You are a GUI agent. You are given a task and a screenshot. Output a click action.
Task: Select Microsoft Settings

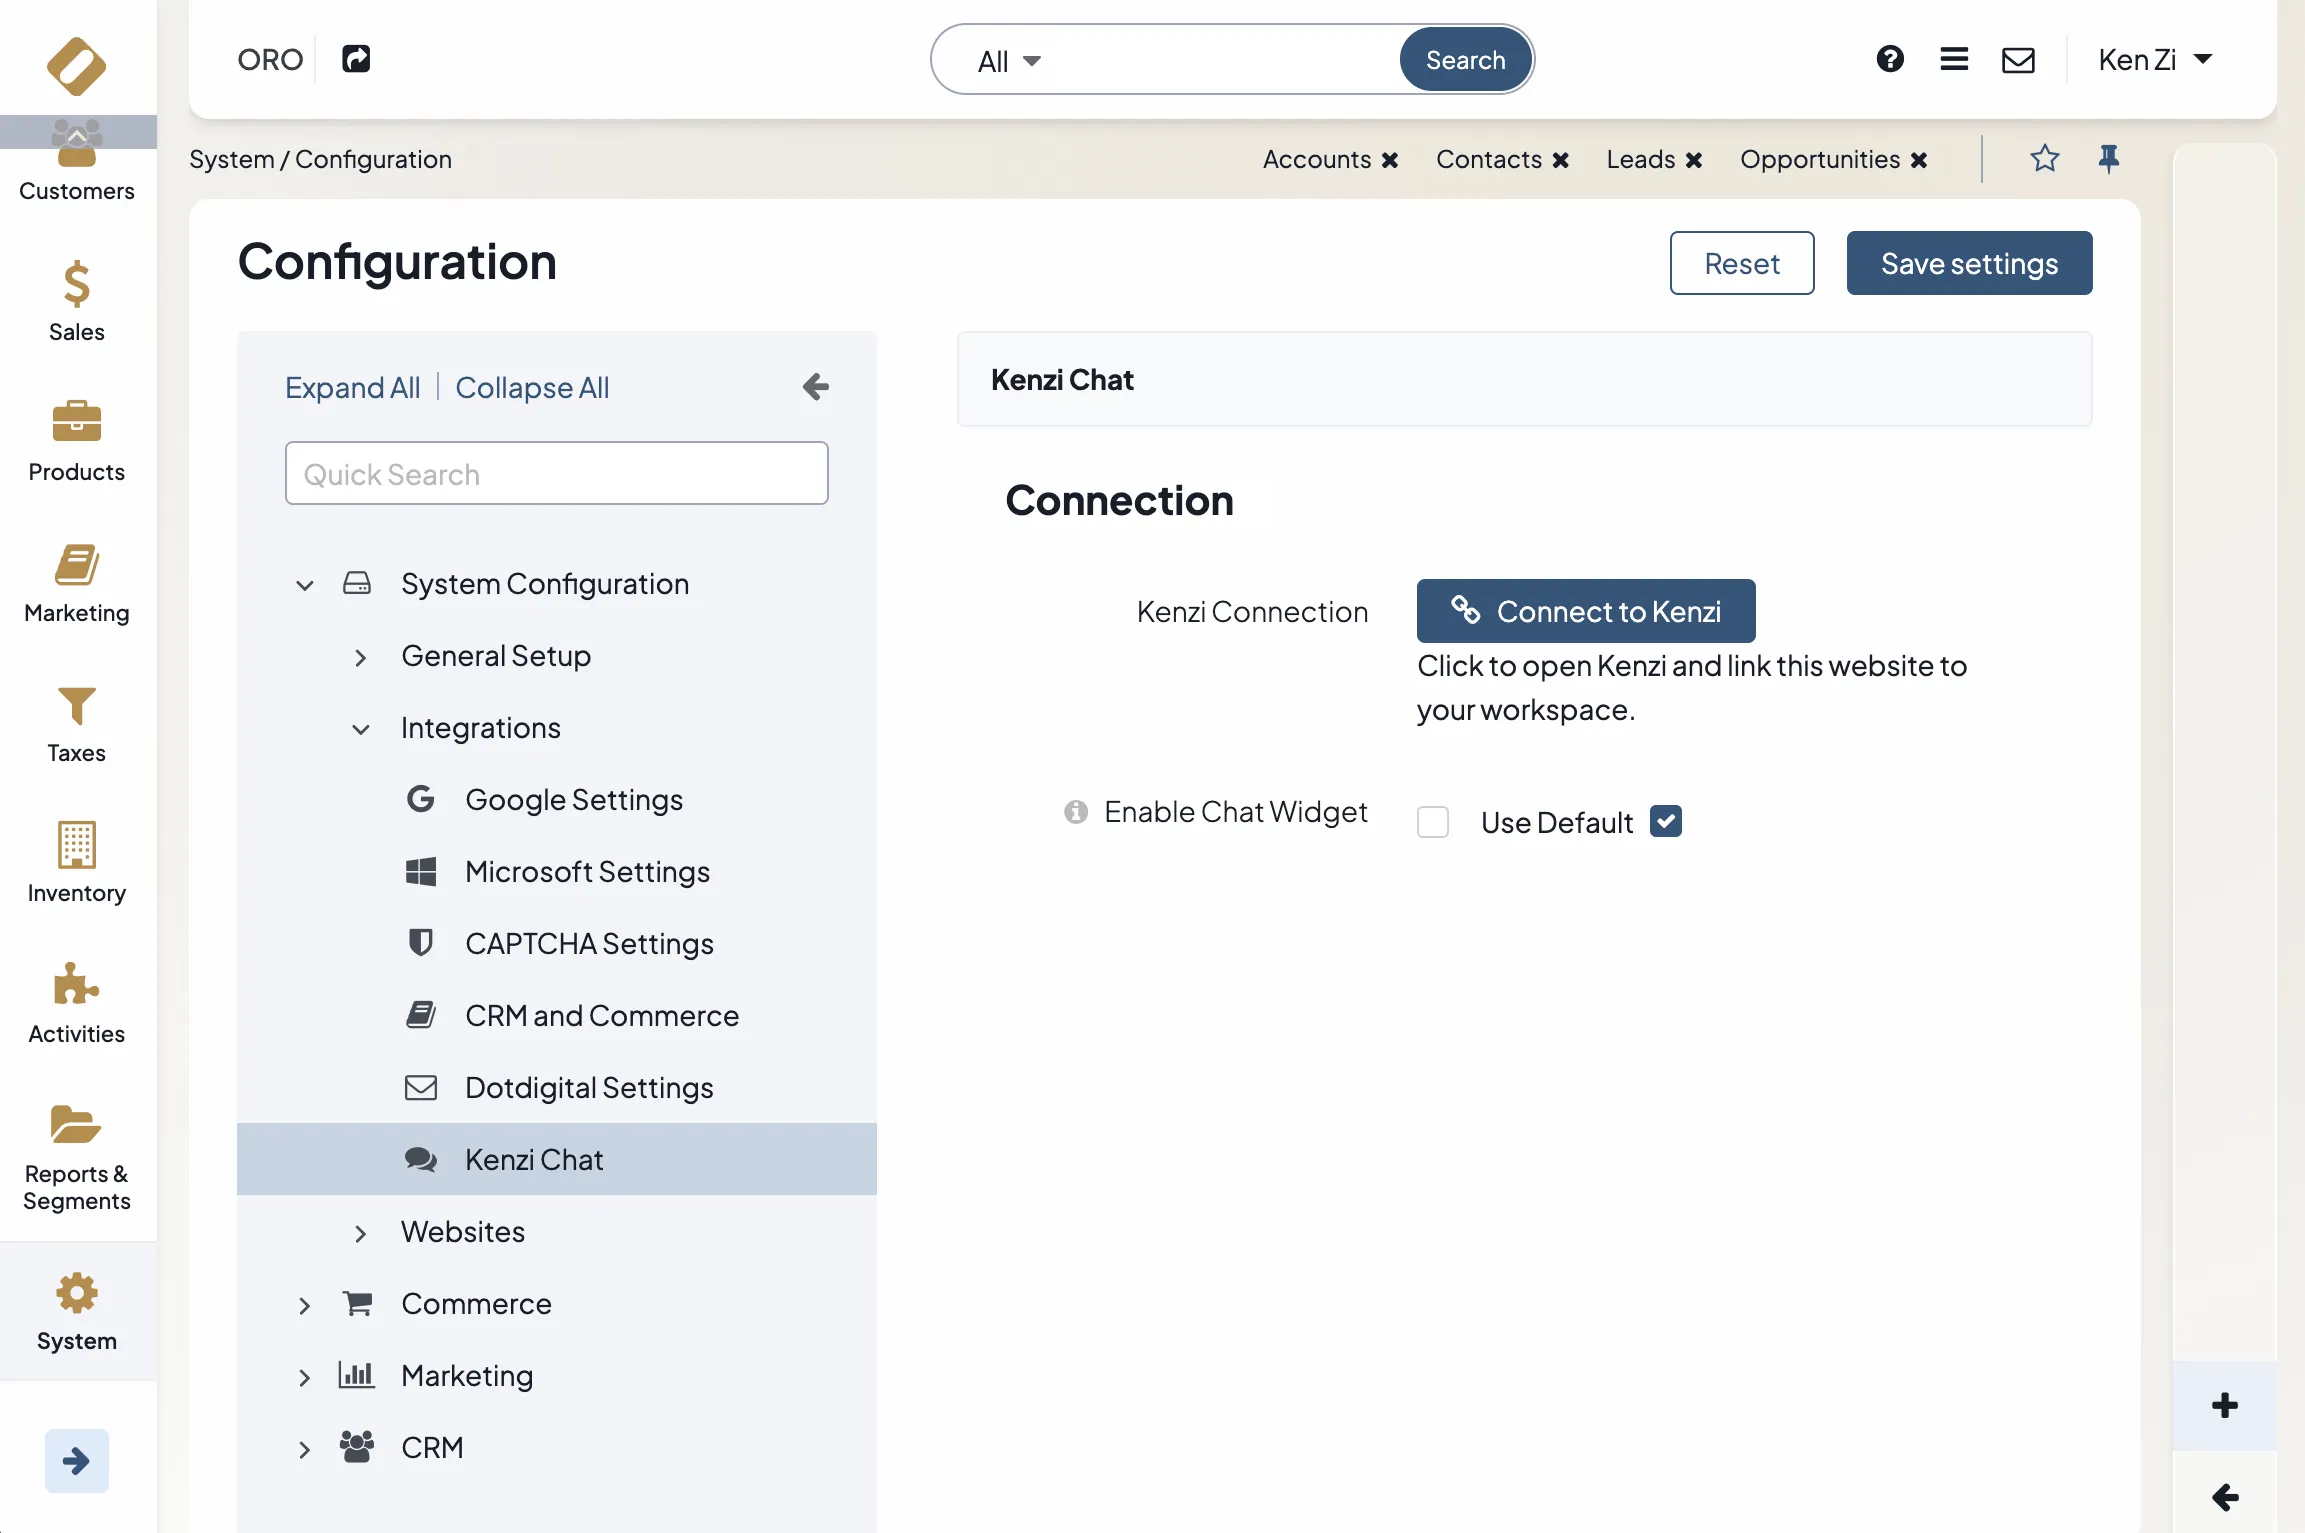tap(588, 872)
